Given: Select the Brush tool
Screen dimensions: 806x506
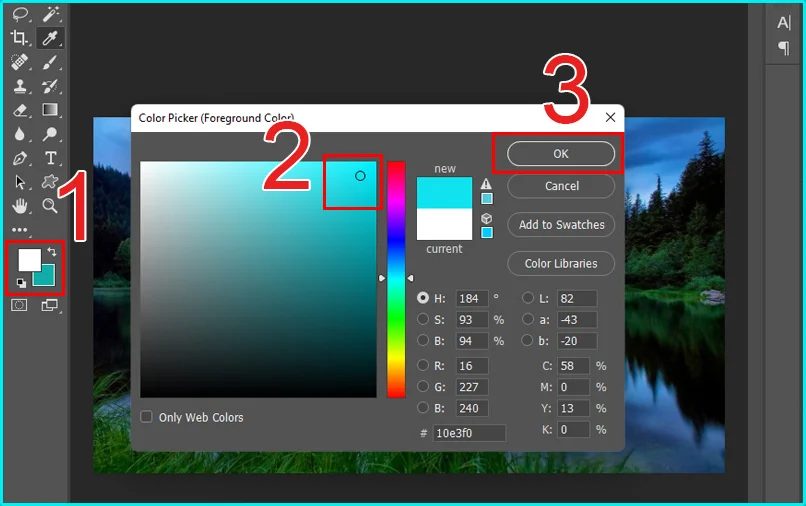Looking at the screenshot, I should pyautogui.click(x=50, y=62).
